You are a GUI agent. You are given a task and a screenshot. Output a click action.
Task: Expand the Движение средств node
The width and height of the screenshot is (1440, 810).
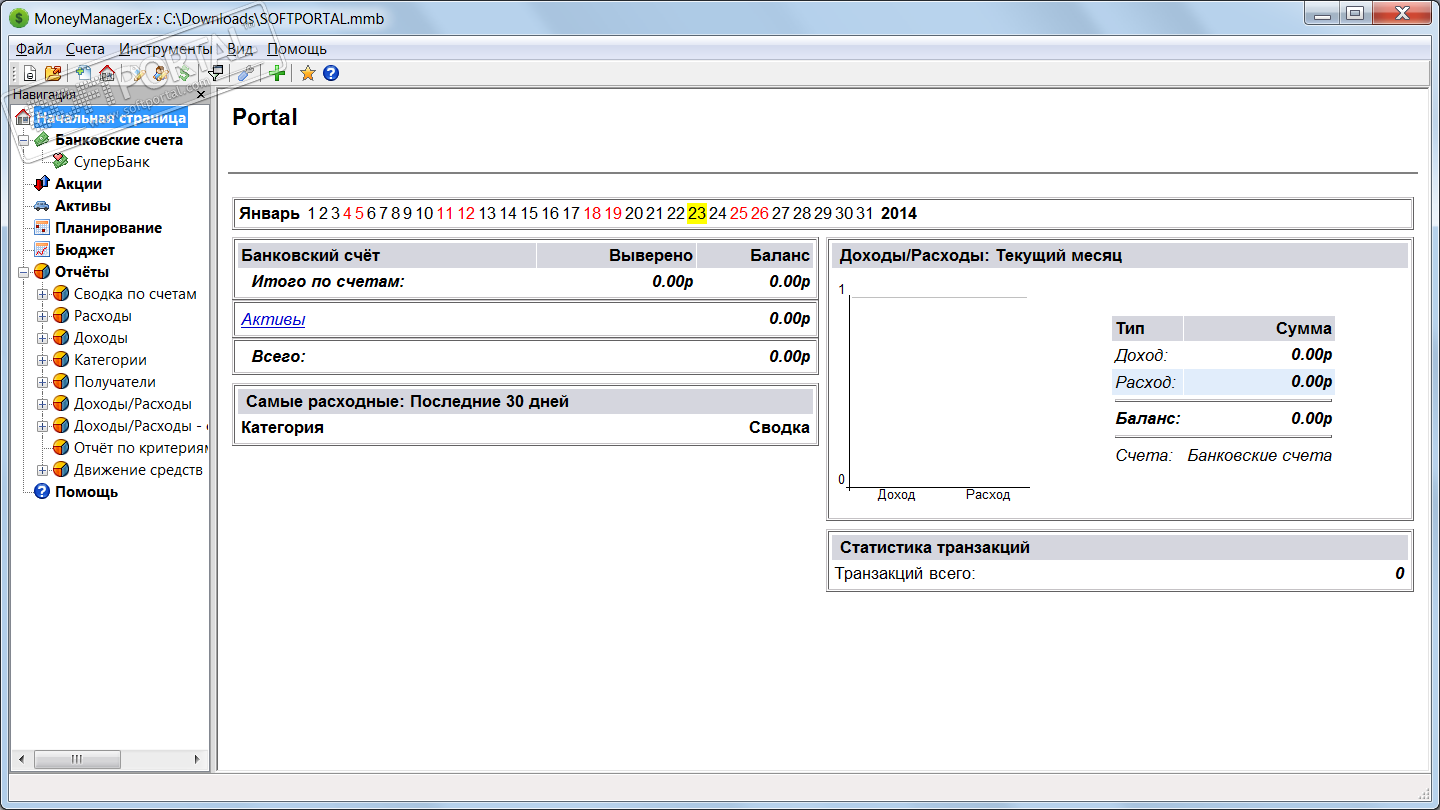click(41, 470)
